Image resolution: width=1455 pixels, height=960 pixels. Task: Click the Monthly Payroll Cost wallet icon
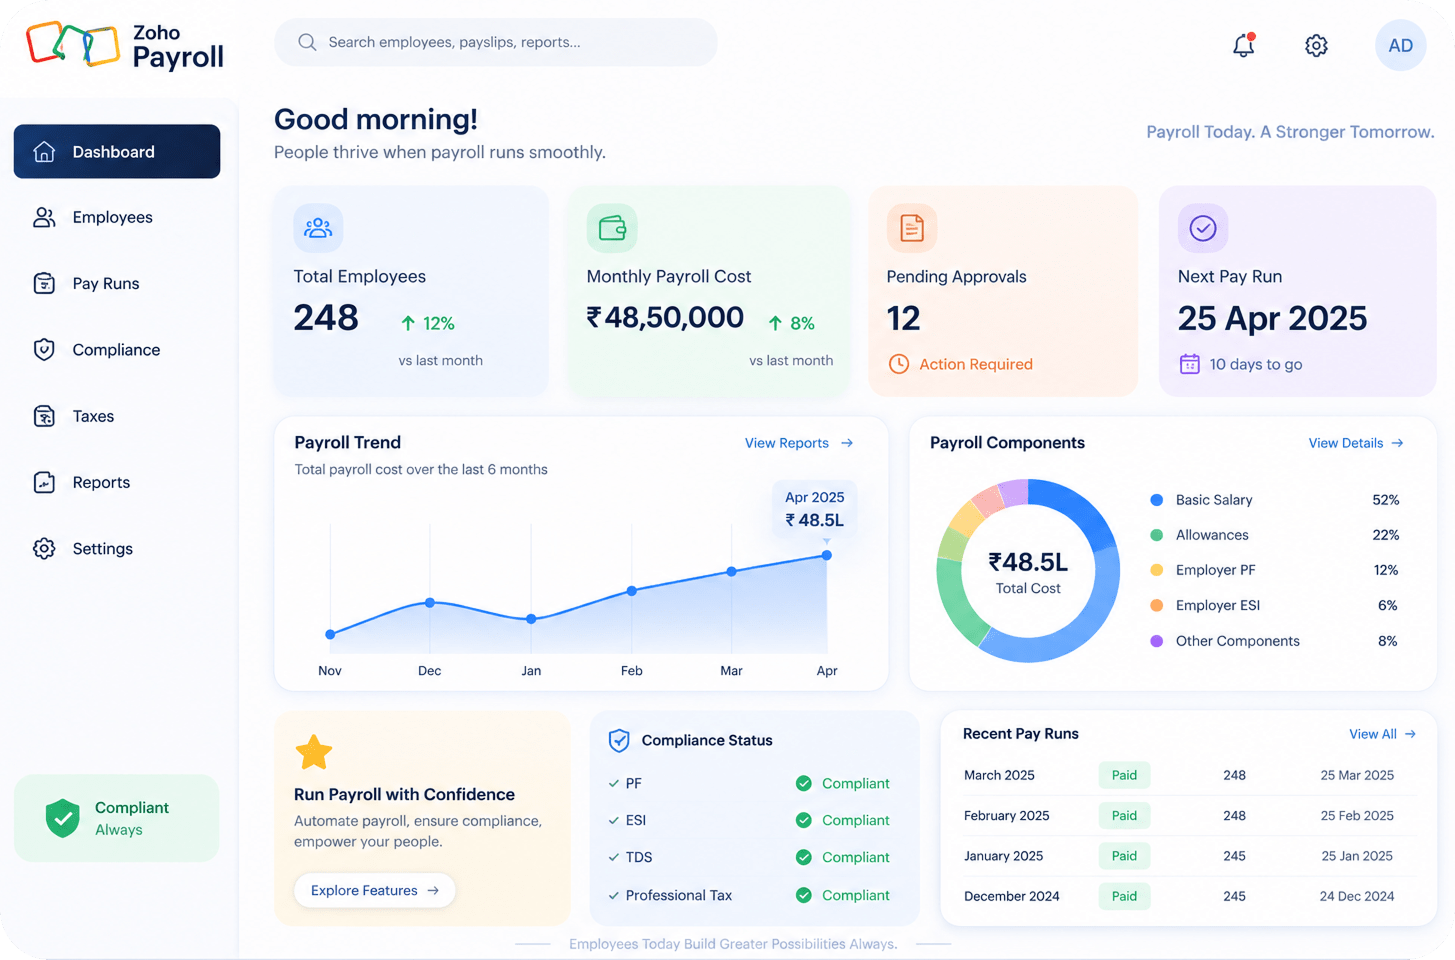click(x=612, y=228)
